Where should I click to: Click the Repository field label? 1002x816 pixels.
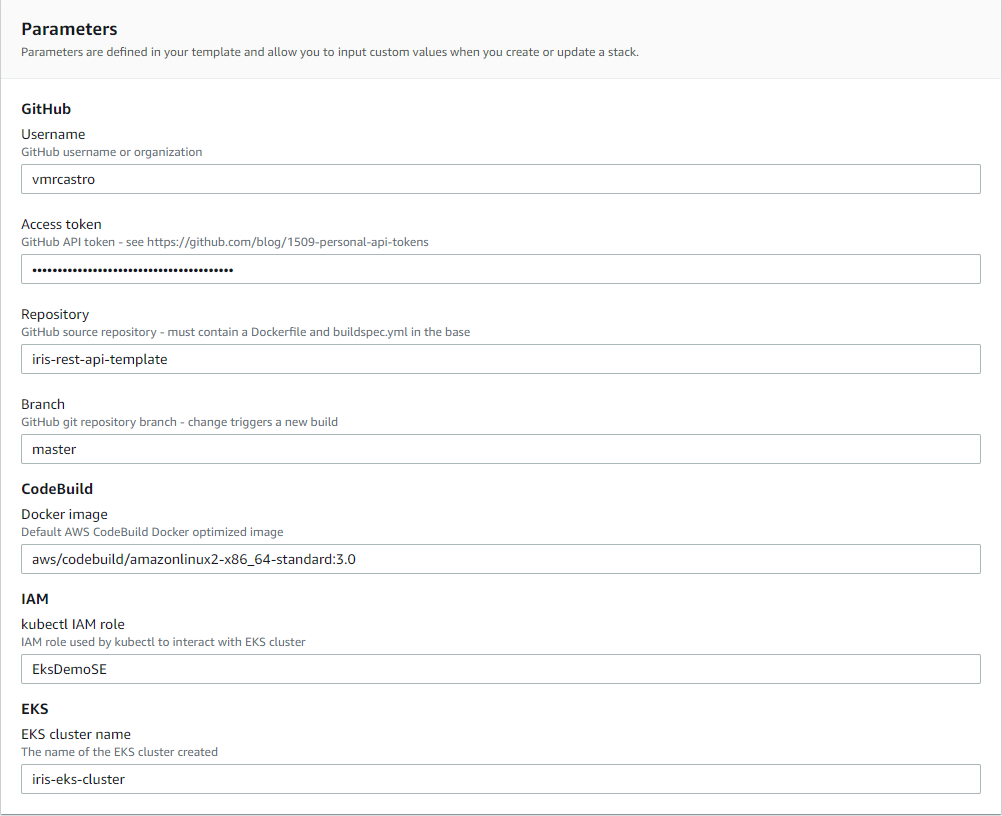coord(55,314)
